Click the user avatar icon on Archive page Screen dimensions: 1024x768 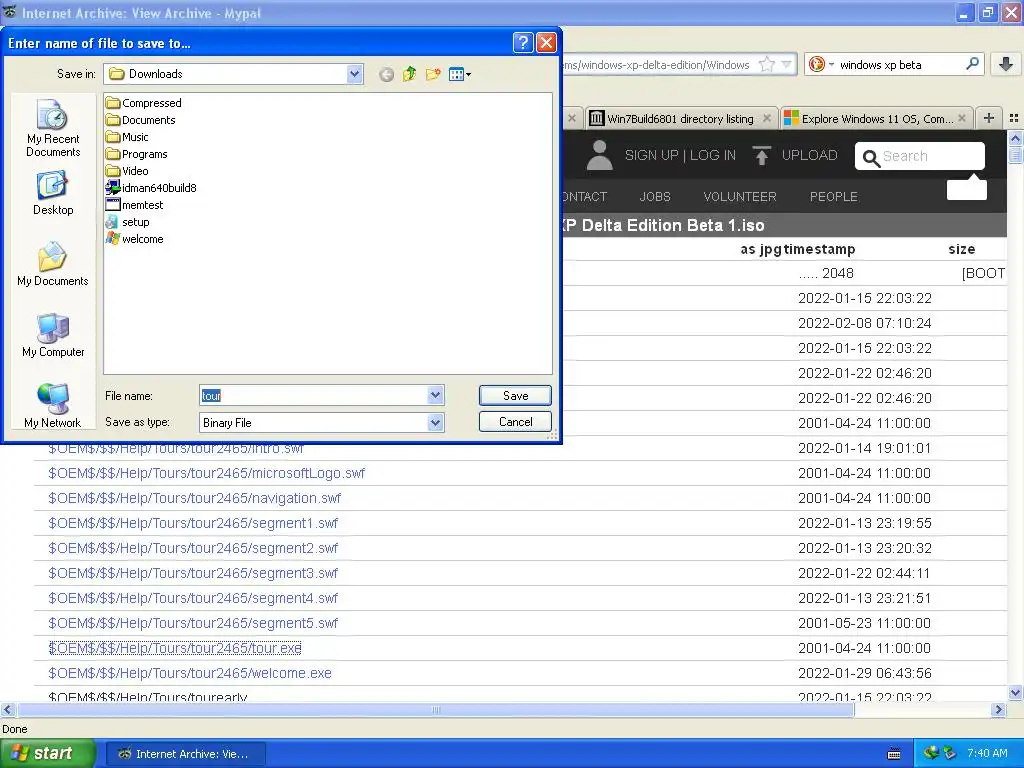coord(600,155)
